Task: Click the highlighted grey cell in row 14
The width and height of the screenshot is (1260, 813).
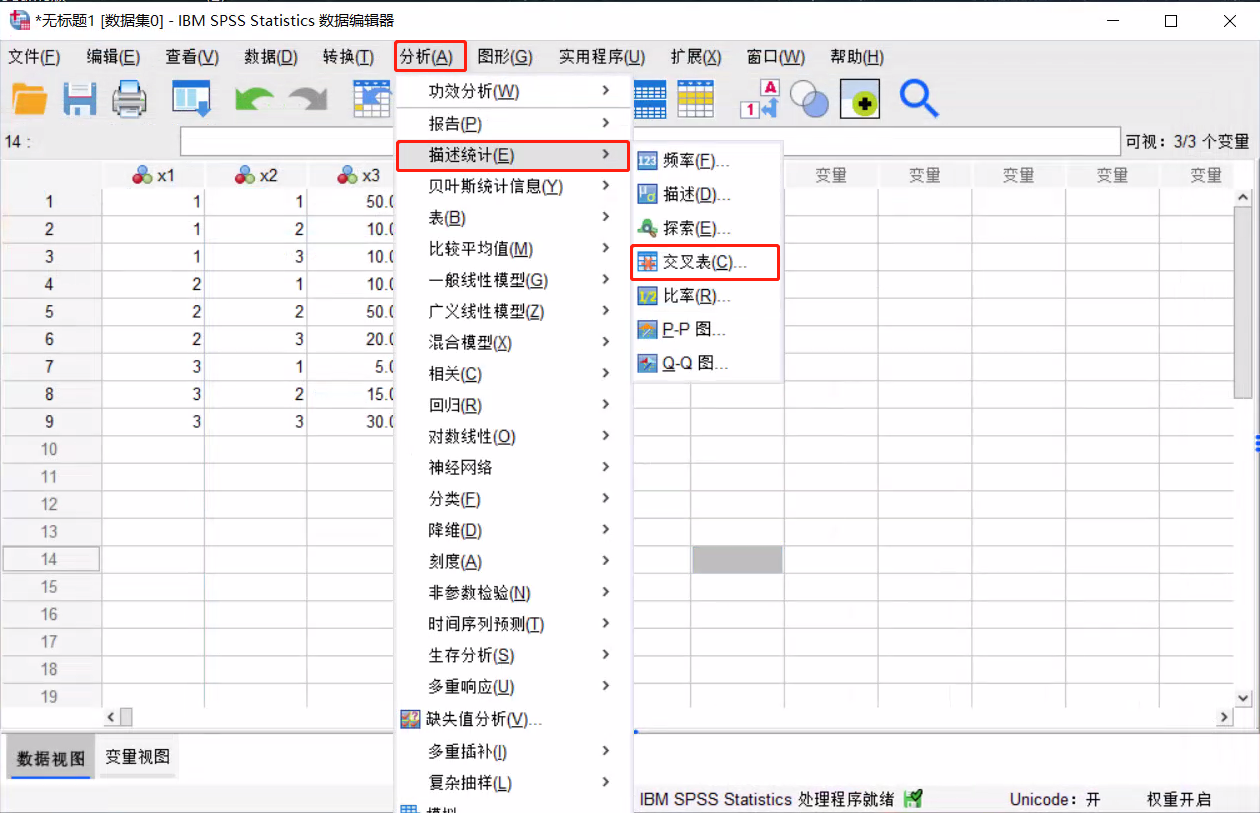Action: 737,559
